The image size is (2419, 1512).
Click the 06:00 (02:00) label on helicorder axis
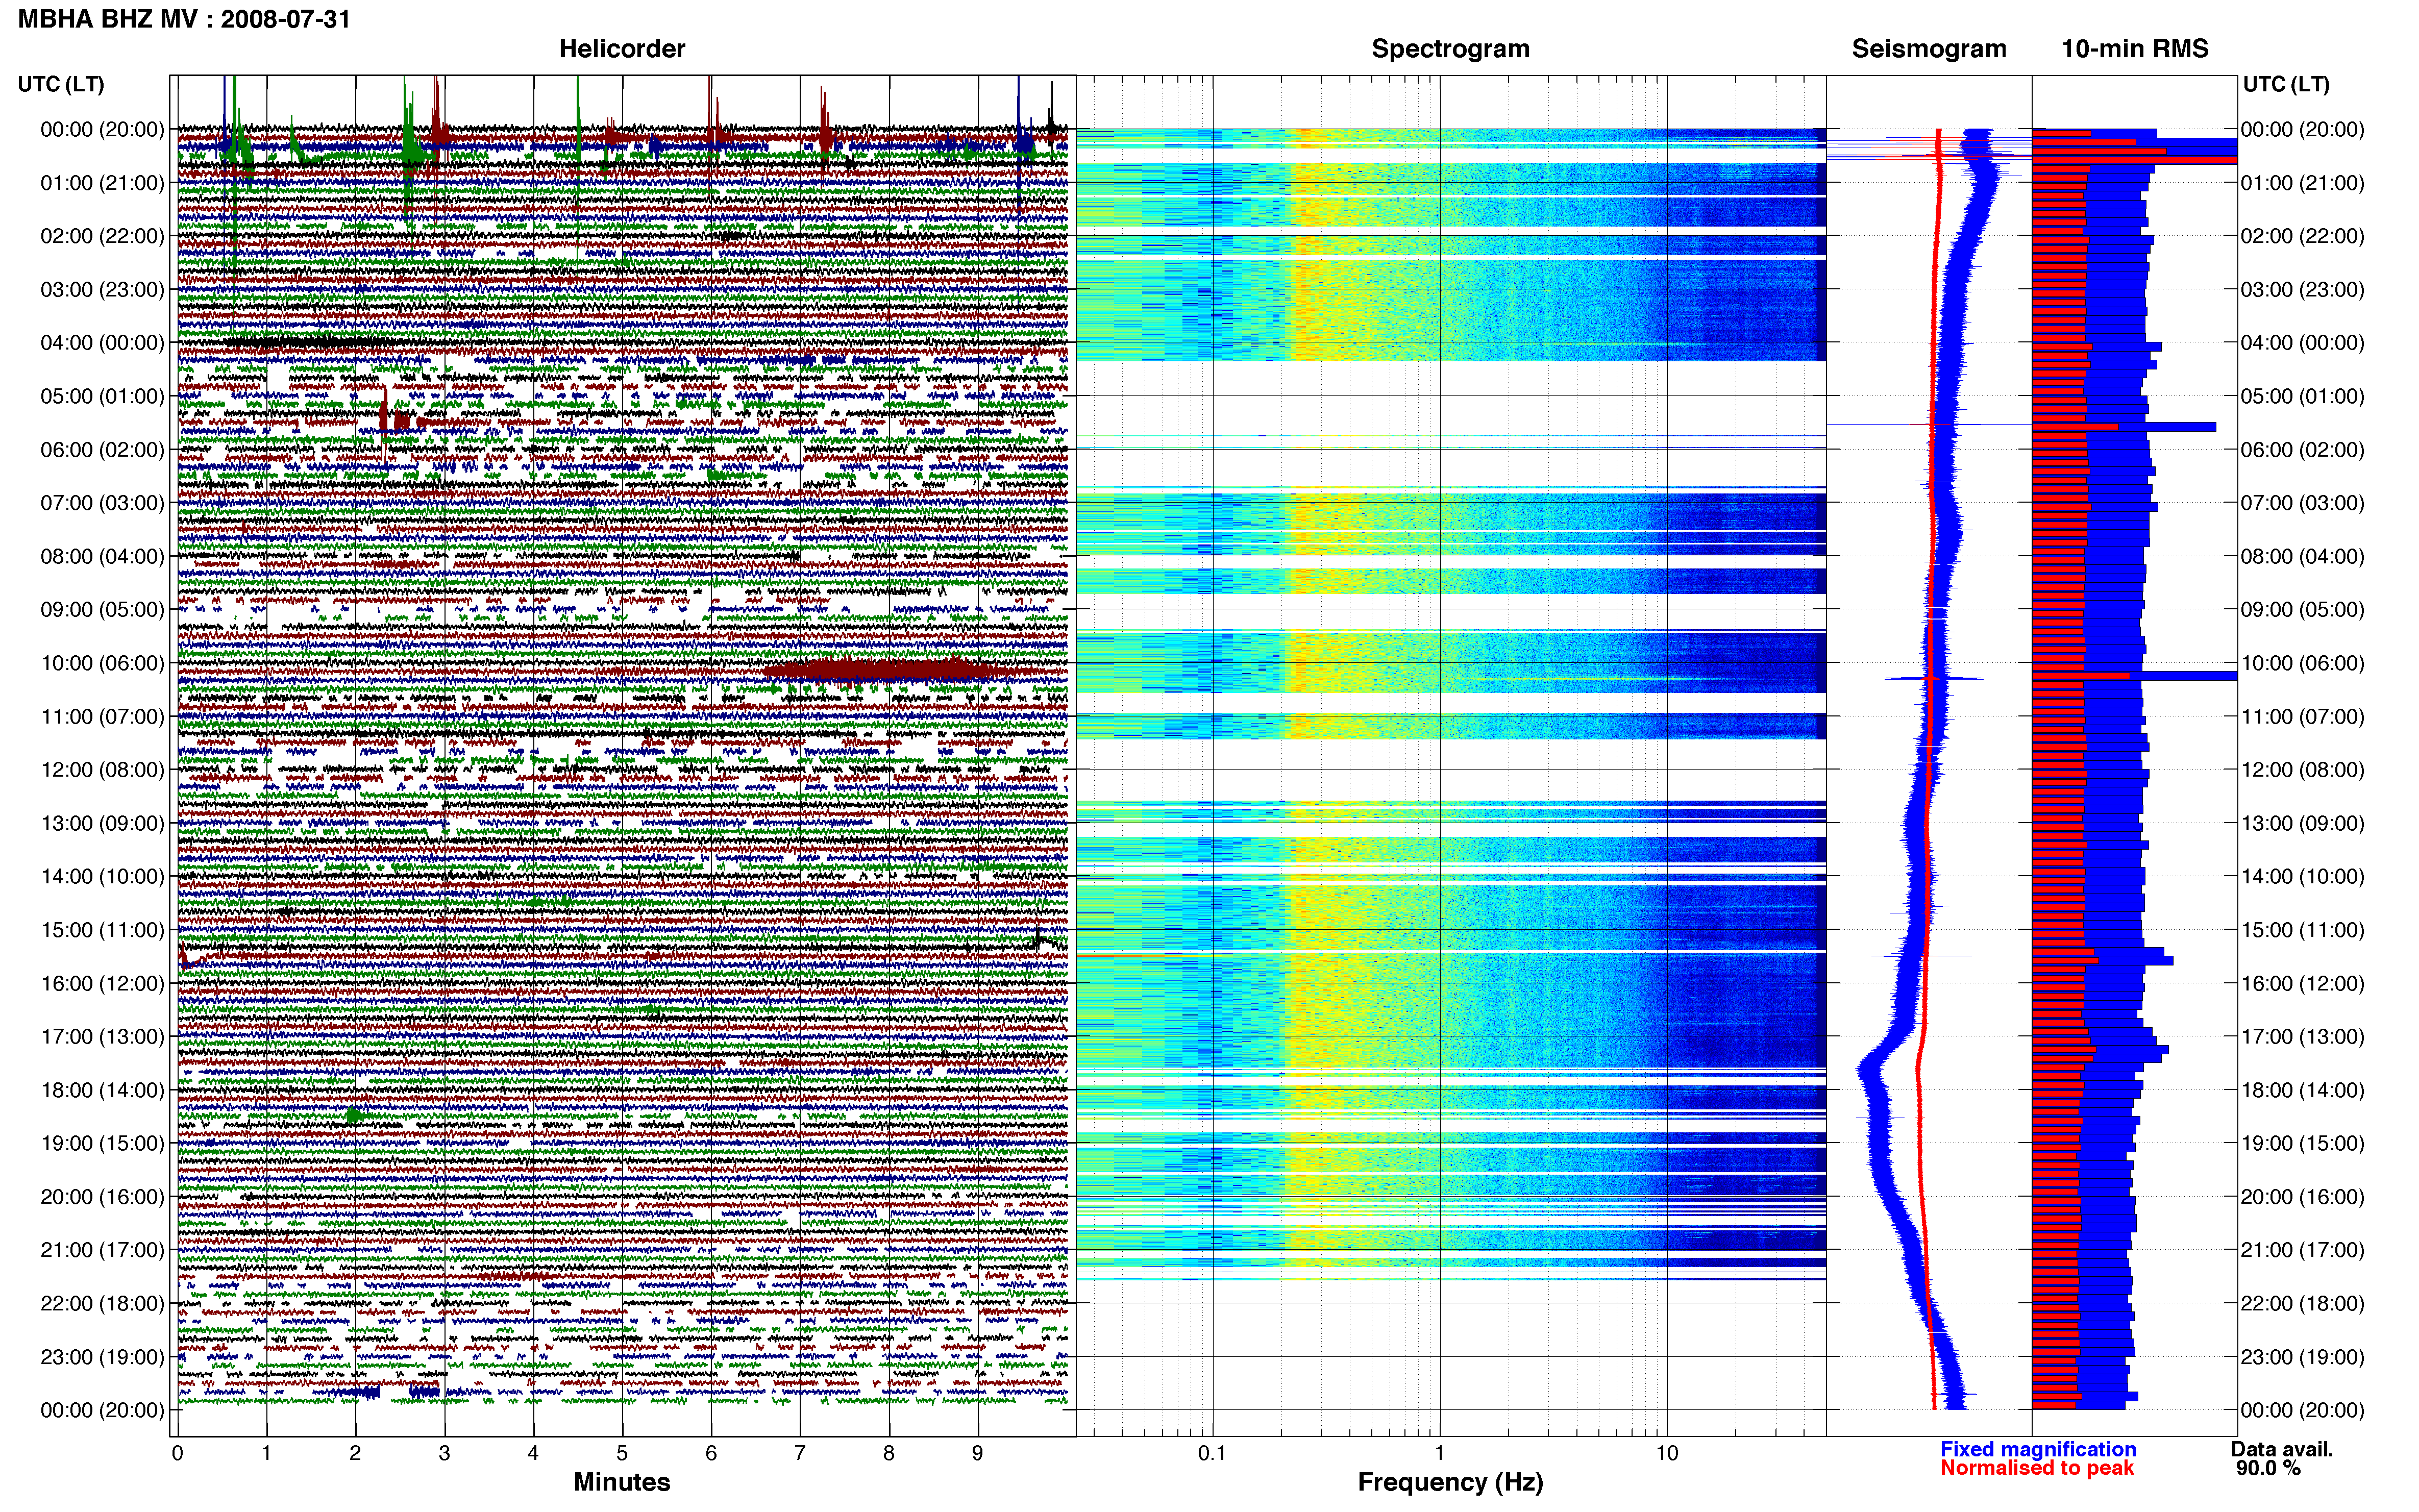102,450
